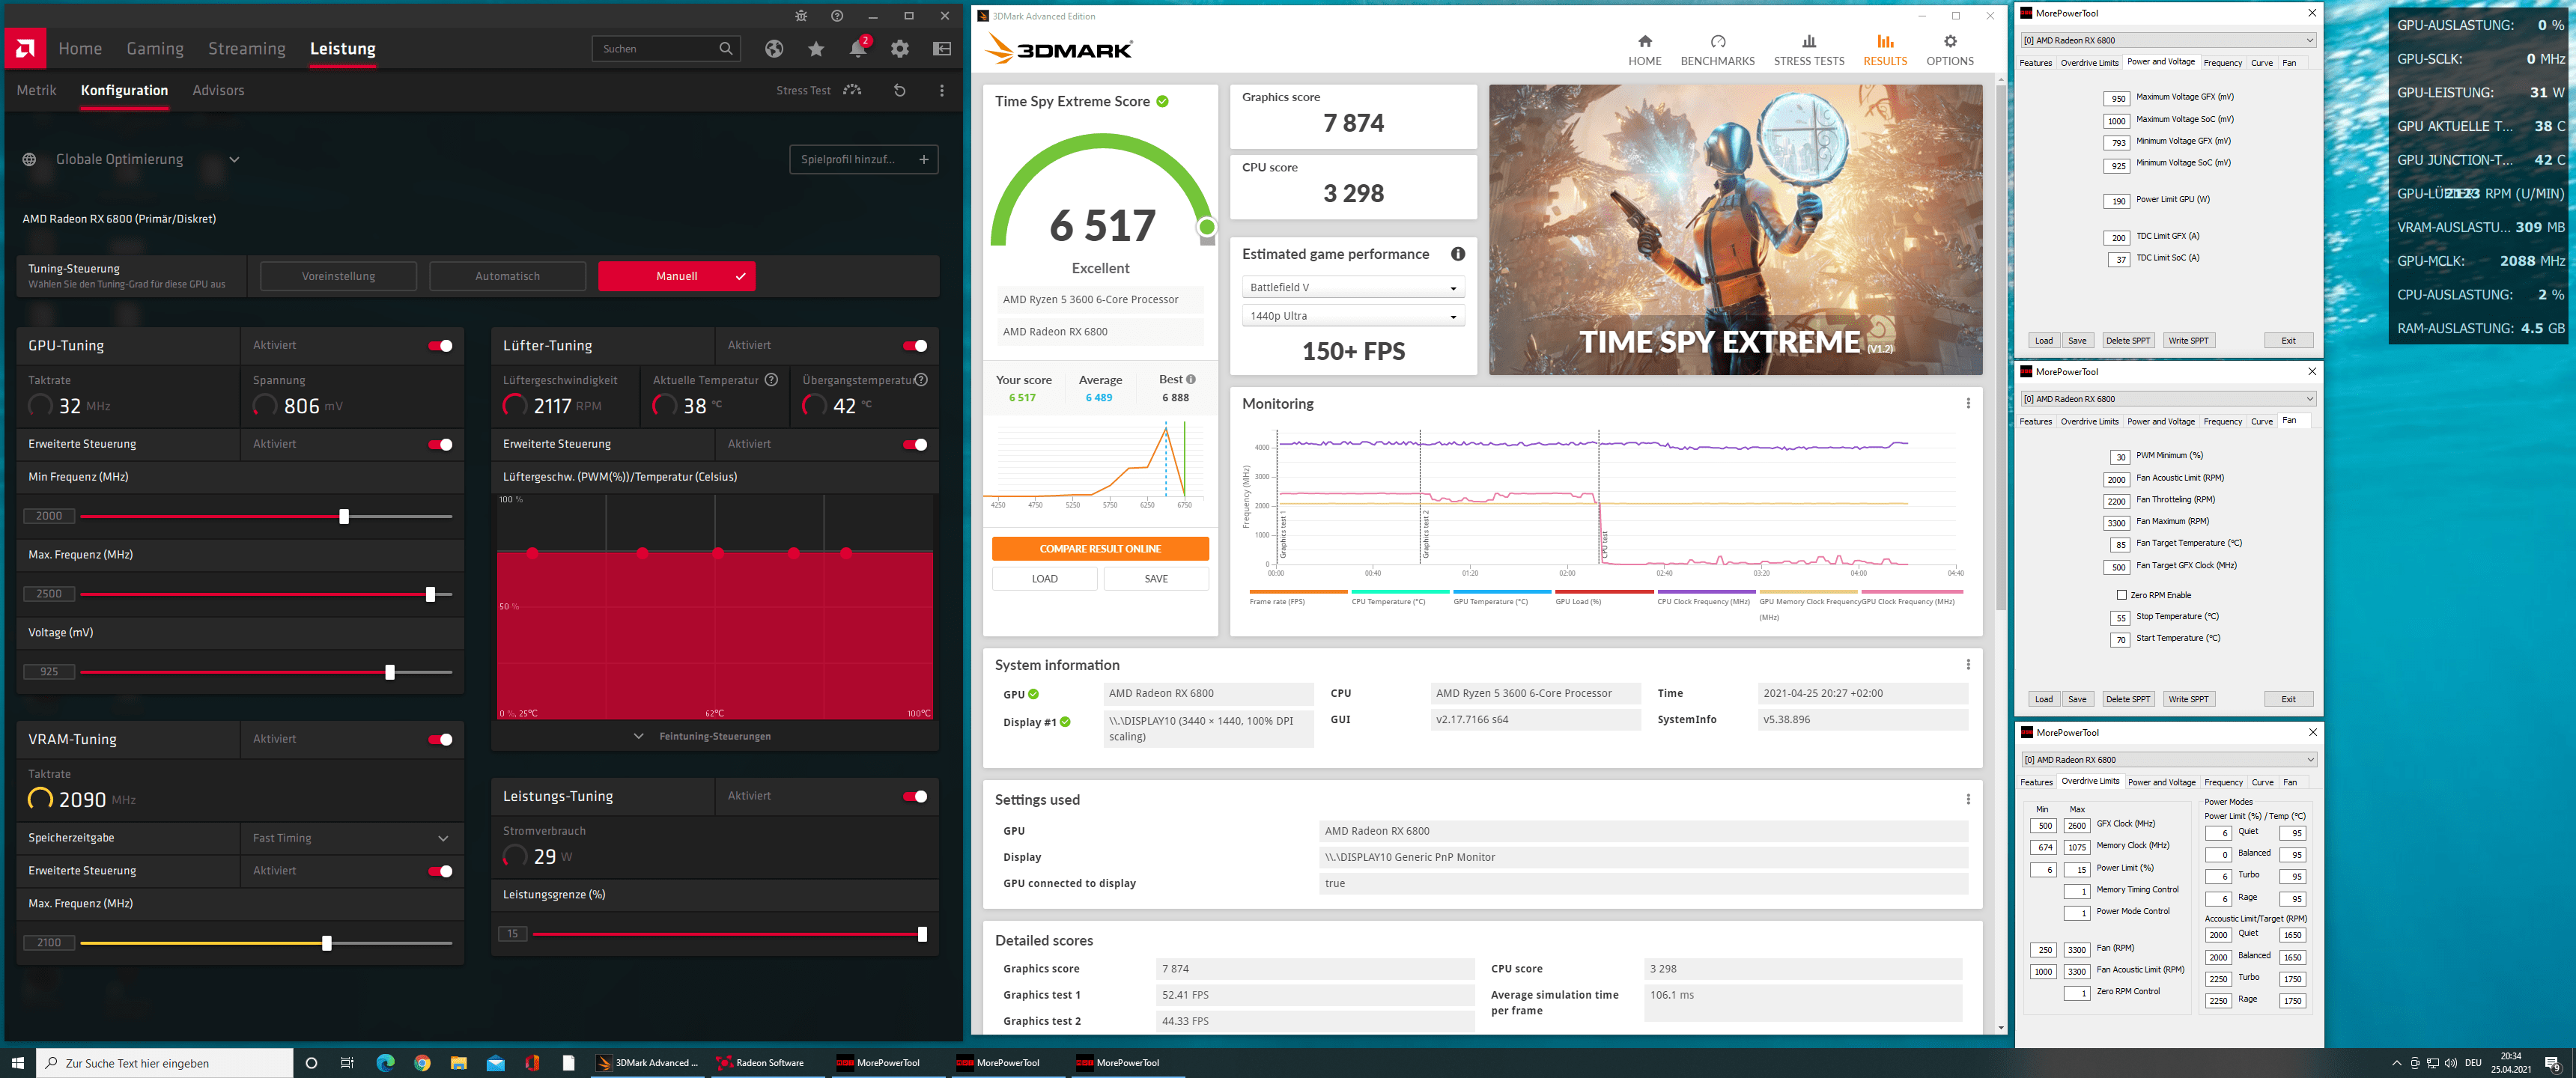Switch to the Streaming tab
Image resolution: width=2576 pixels, height=1078 pixels.
click(x=246, y=48)
